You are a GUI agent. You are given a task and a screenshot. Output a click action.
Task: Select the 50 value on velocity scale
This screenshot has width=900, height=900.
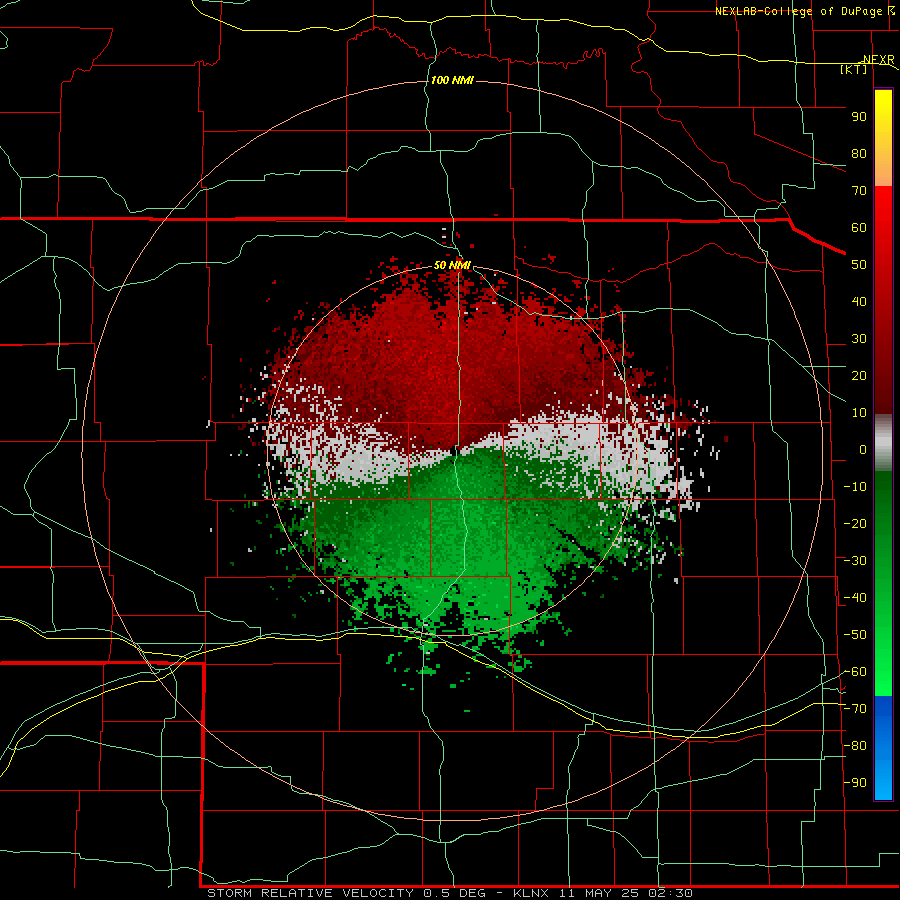[x=859, y=265]
